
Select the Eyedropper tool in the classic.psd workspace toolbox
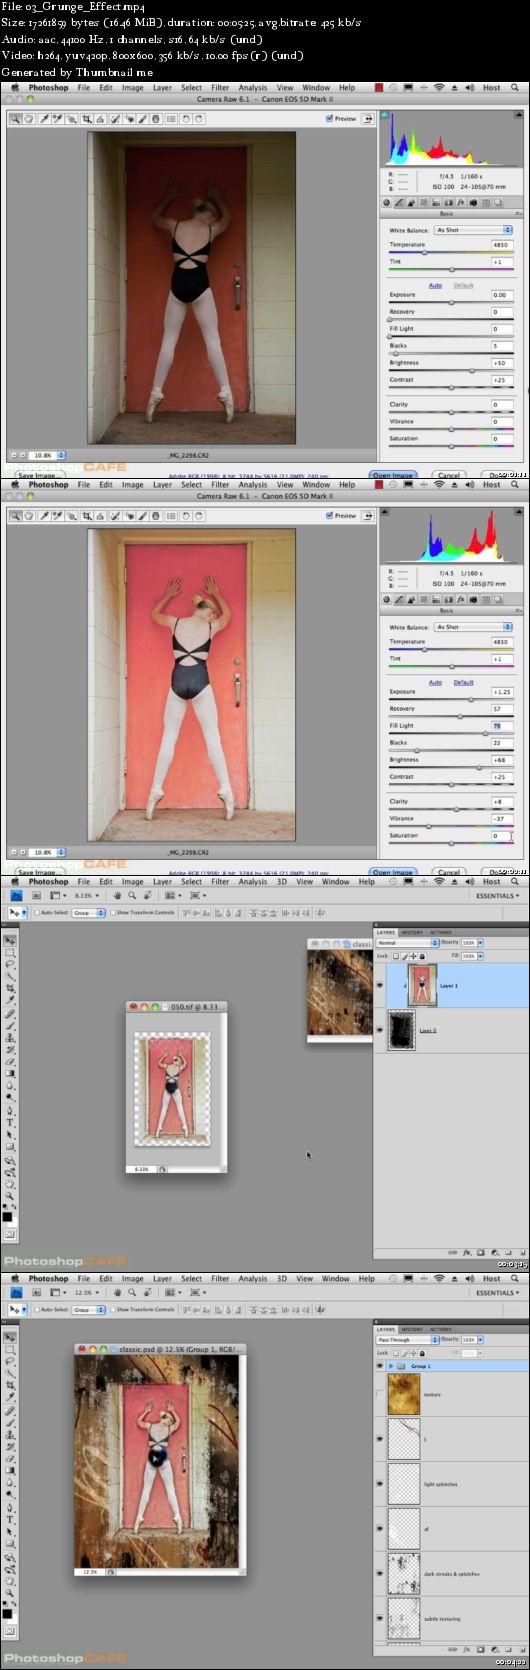coord(10,1396)
